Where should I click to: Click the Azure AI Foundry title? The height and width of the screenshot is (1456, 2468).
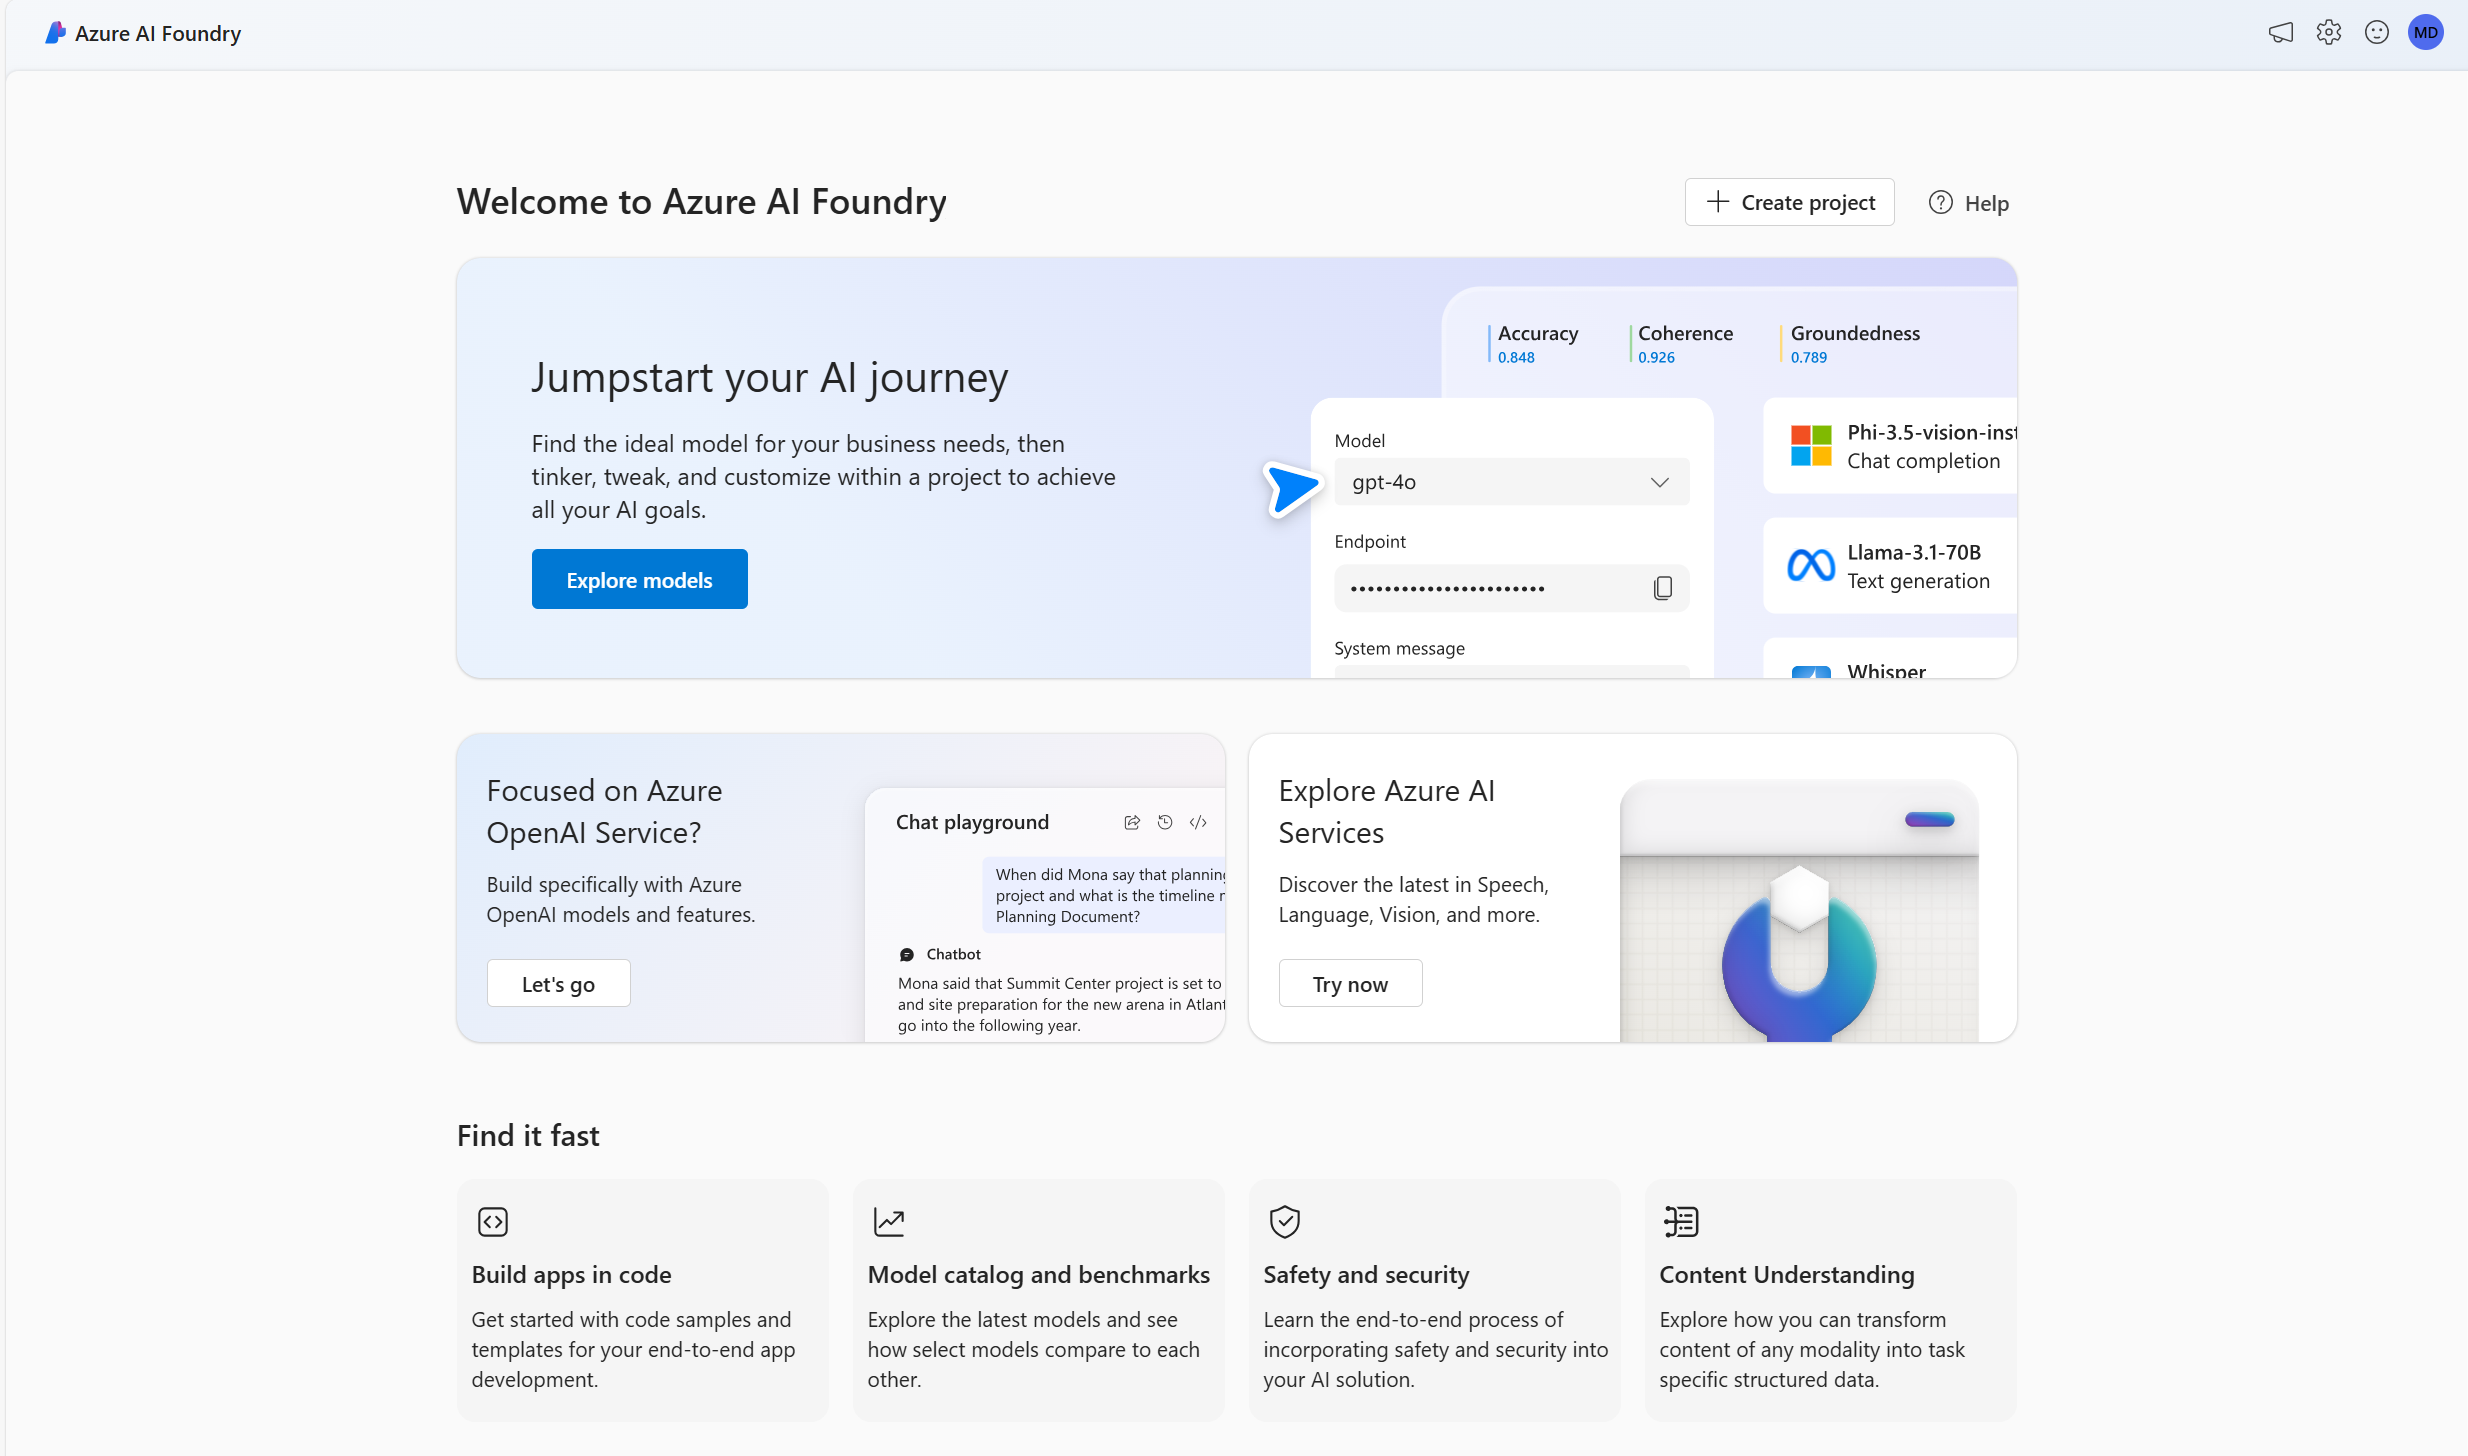tap(158, 33)
